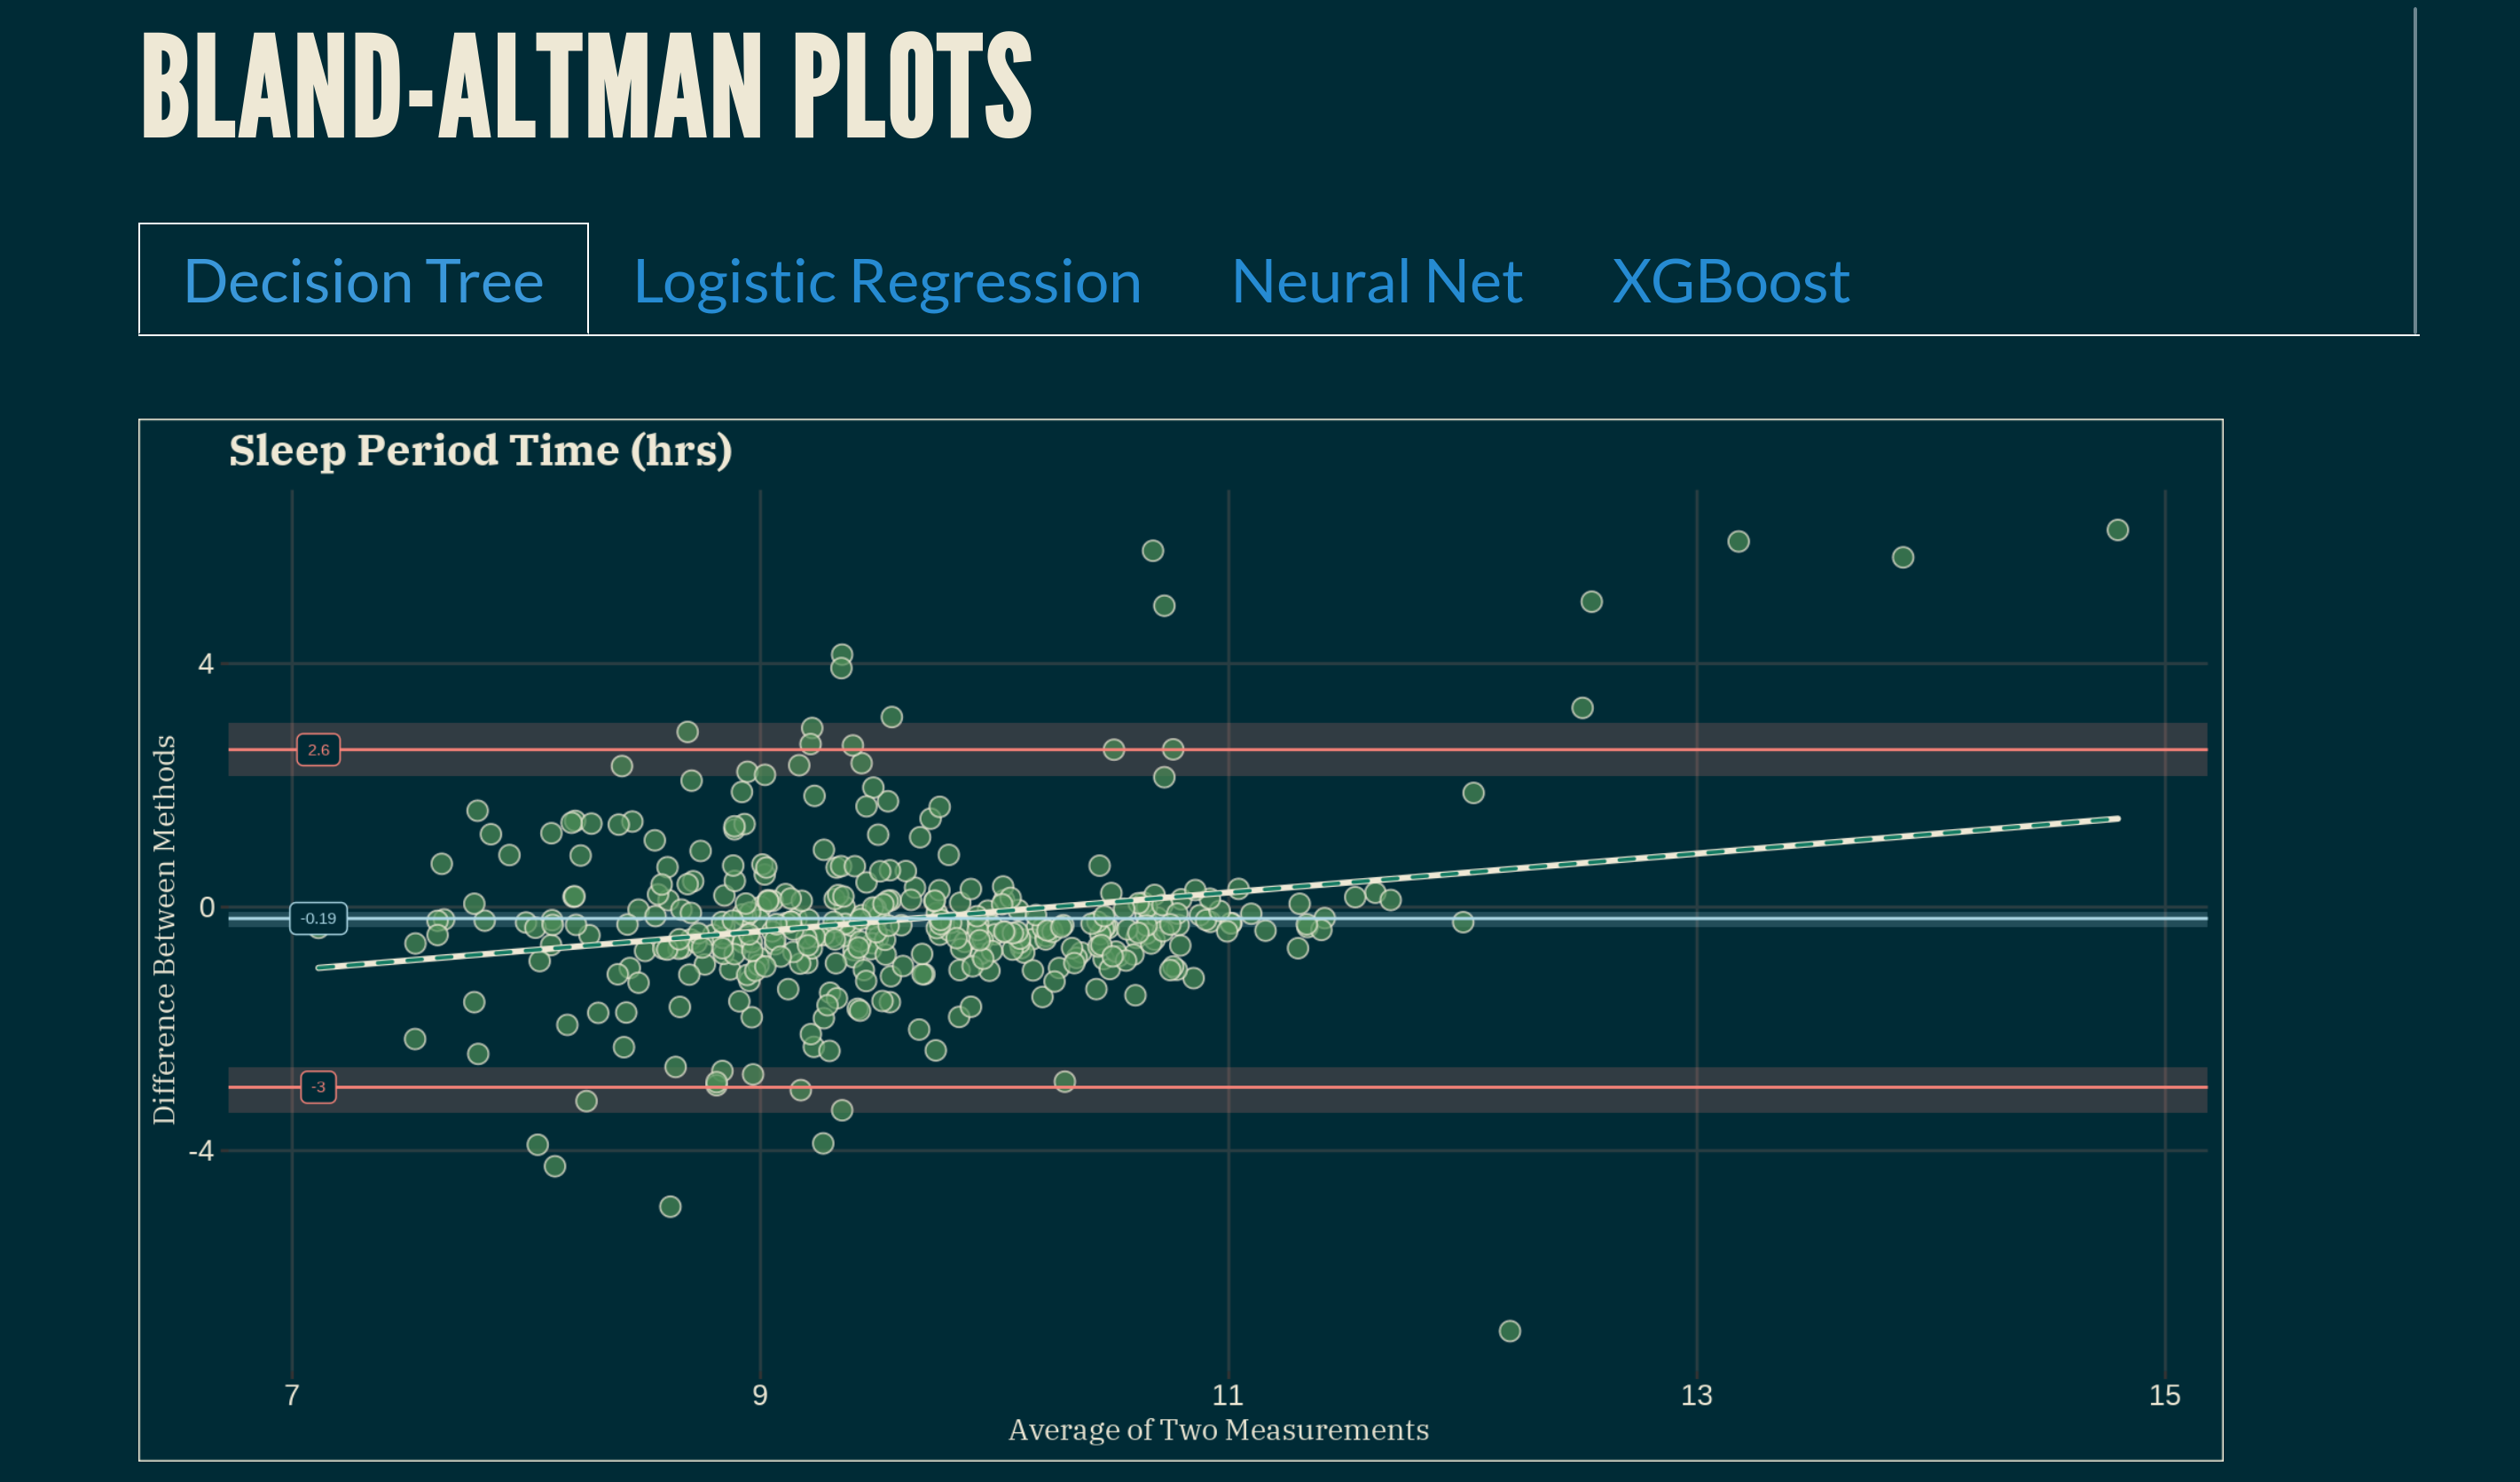2520x1482 pixels.
Task: Click the lowest outlier point near 12
Action: pyautogui.click(x=1510, y=1331)
